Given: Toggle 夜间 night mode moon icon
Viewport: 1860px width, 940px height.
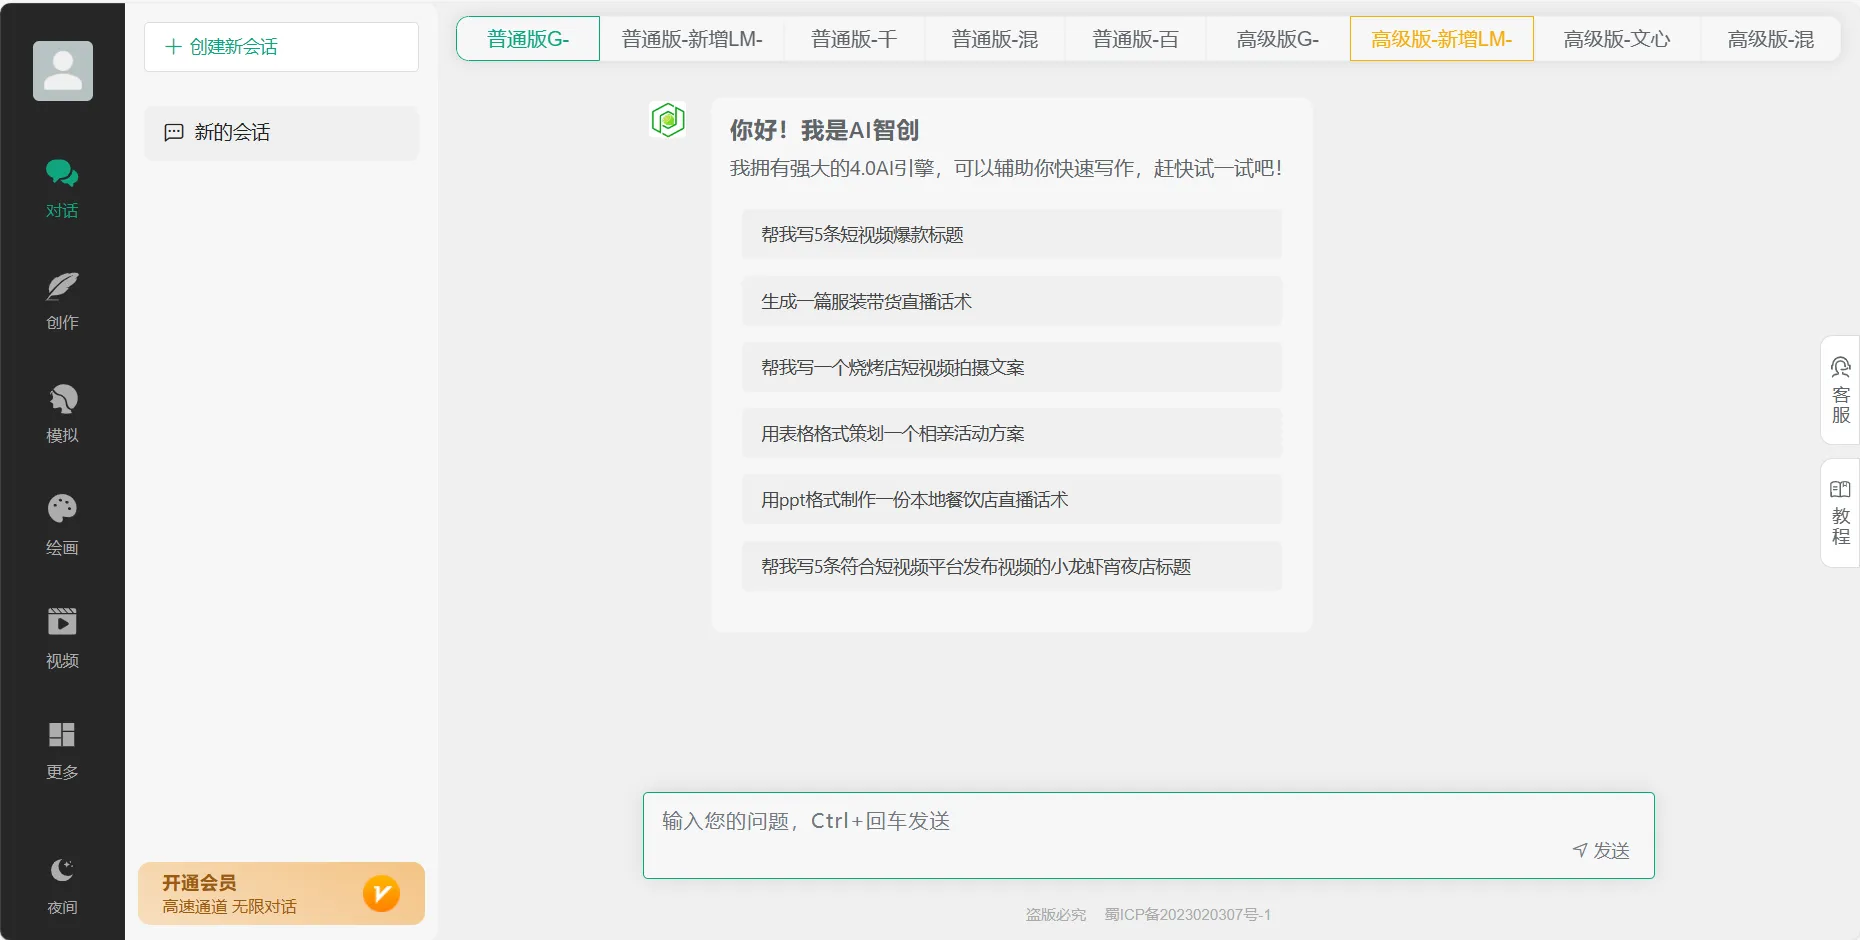Looking at the screenshot, I should 62,869.
